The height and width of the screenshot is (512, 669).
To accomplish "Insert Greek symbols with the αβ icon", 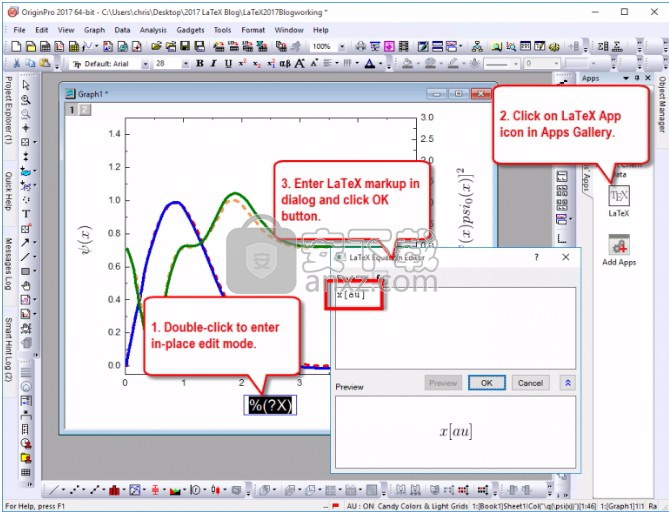I will point(285,64).
